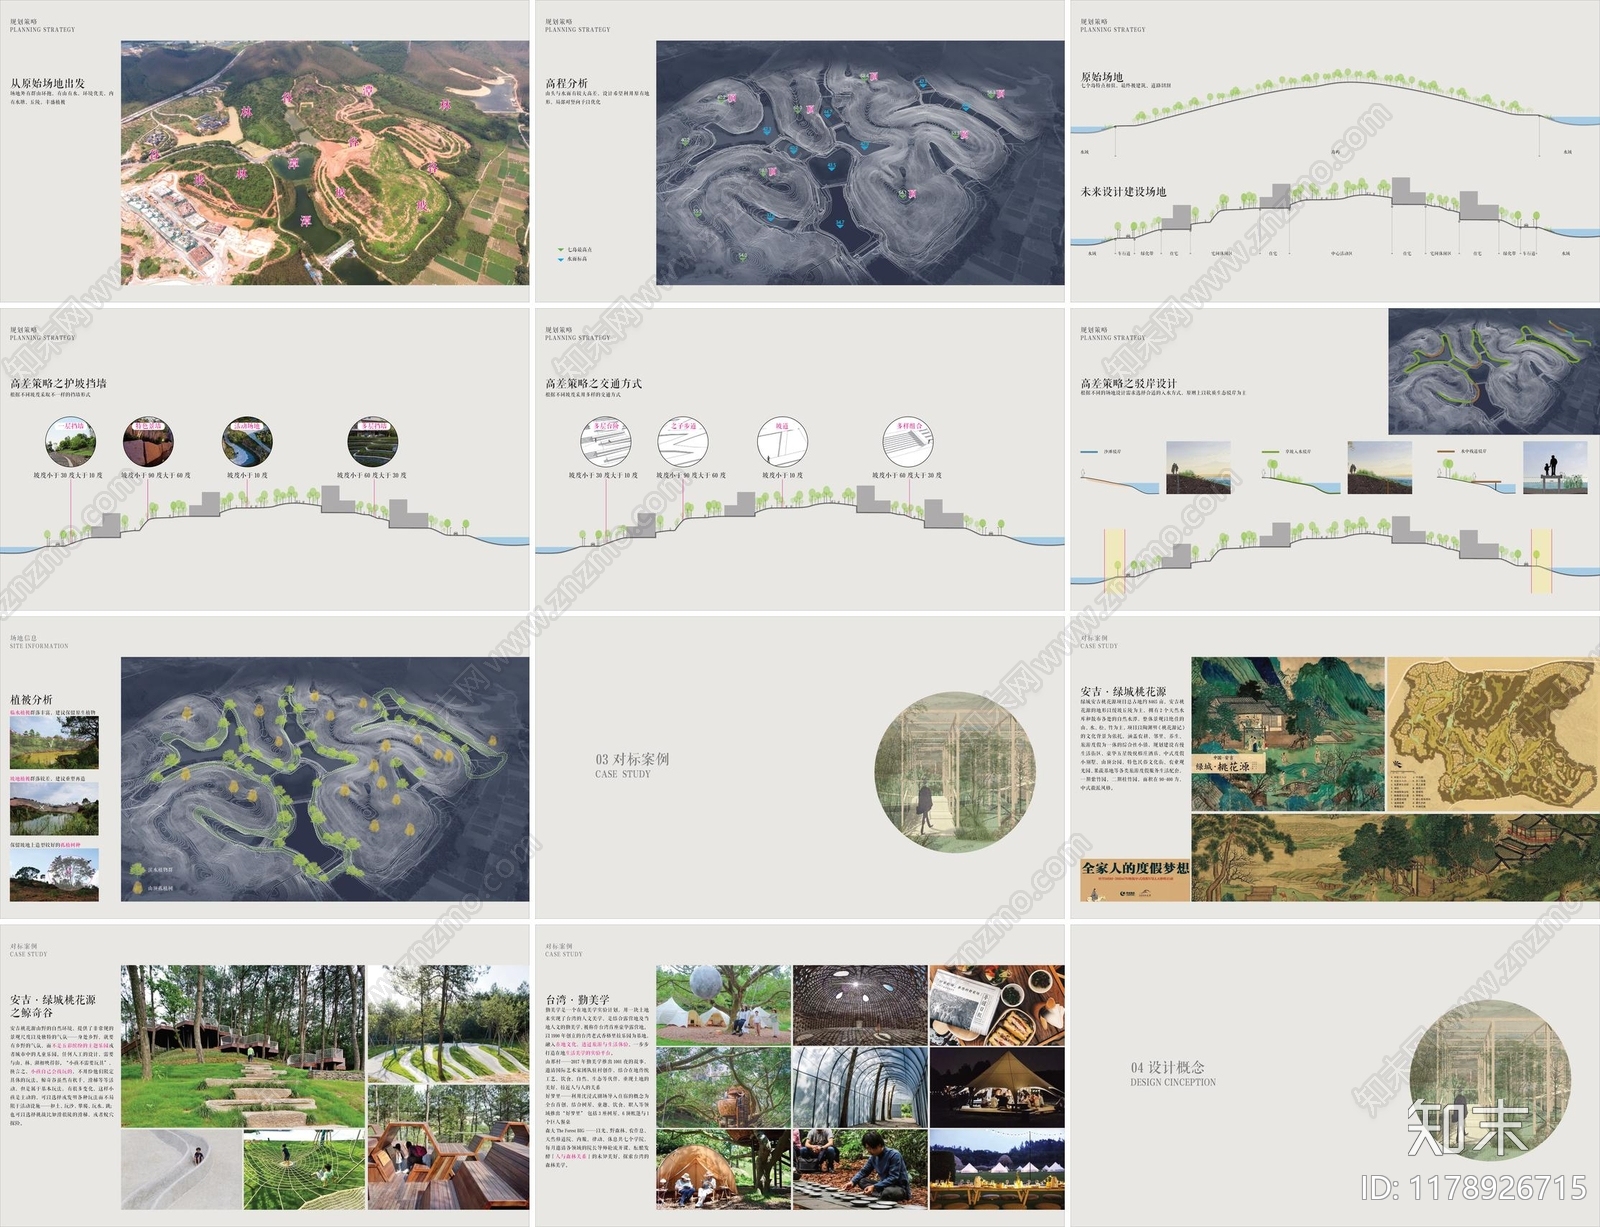Open the wide traditional painting with pine trees
This screenshot has width=1600, height=1227.
[1396, 857]
